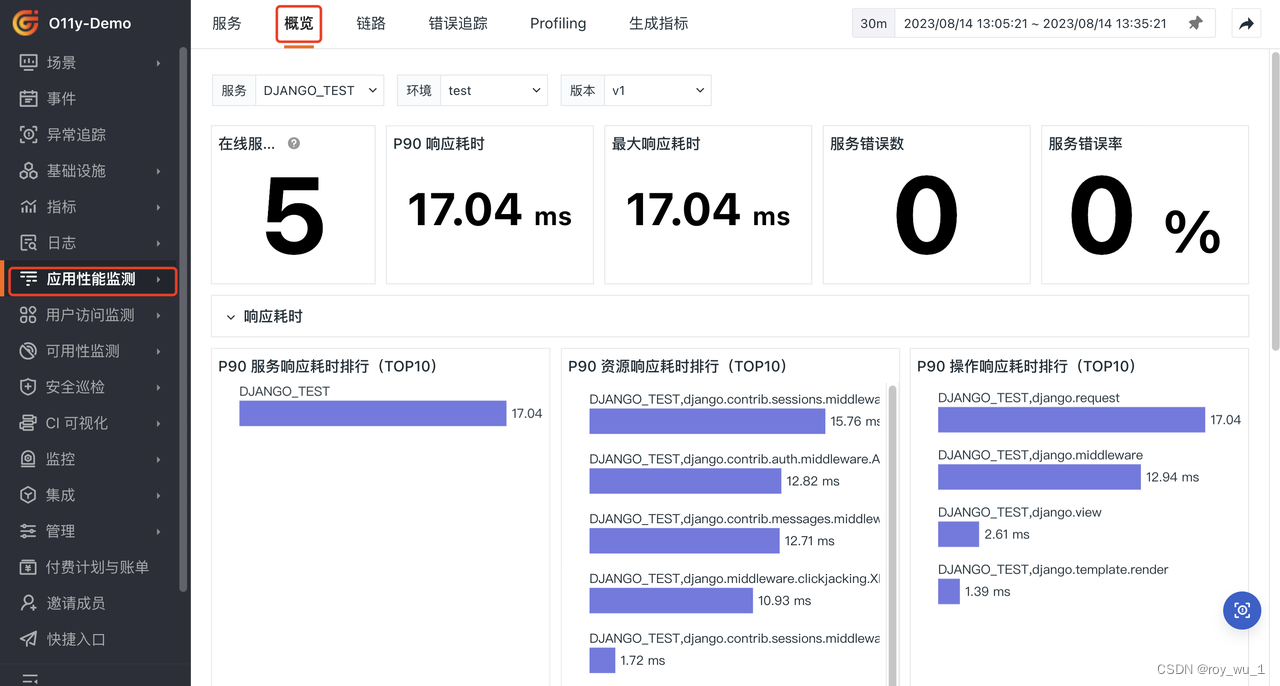The height and width of the screenshot is (686, 1280).
Task: Open the blue floating action icon bottom right
Action: 1242,610
